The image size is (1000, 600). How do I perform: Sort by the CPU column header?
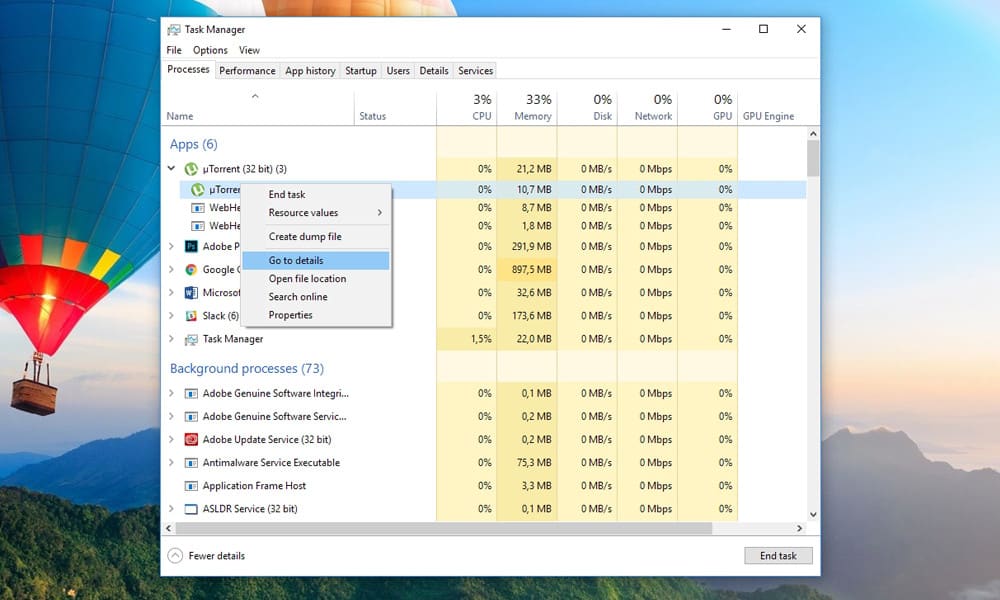467,107
